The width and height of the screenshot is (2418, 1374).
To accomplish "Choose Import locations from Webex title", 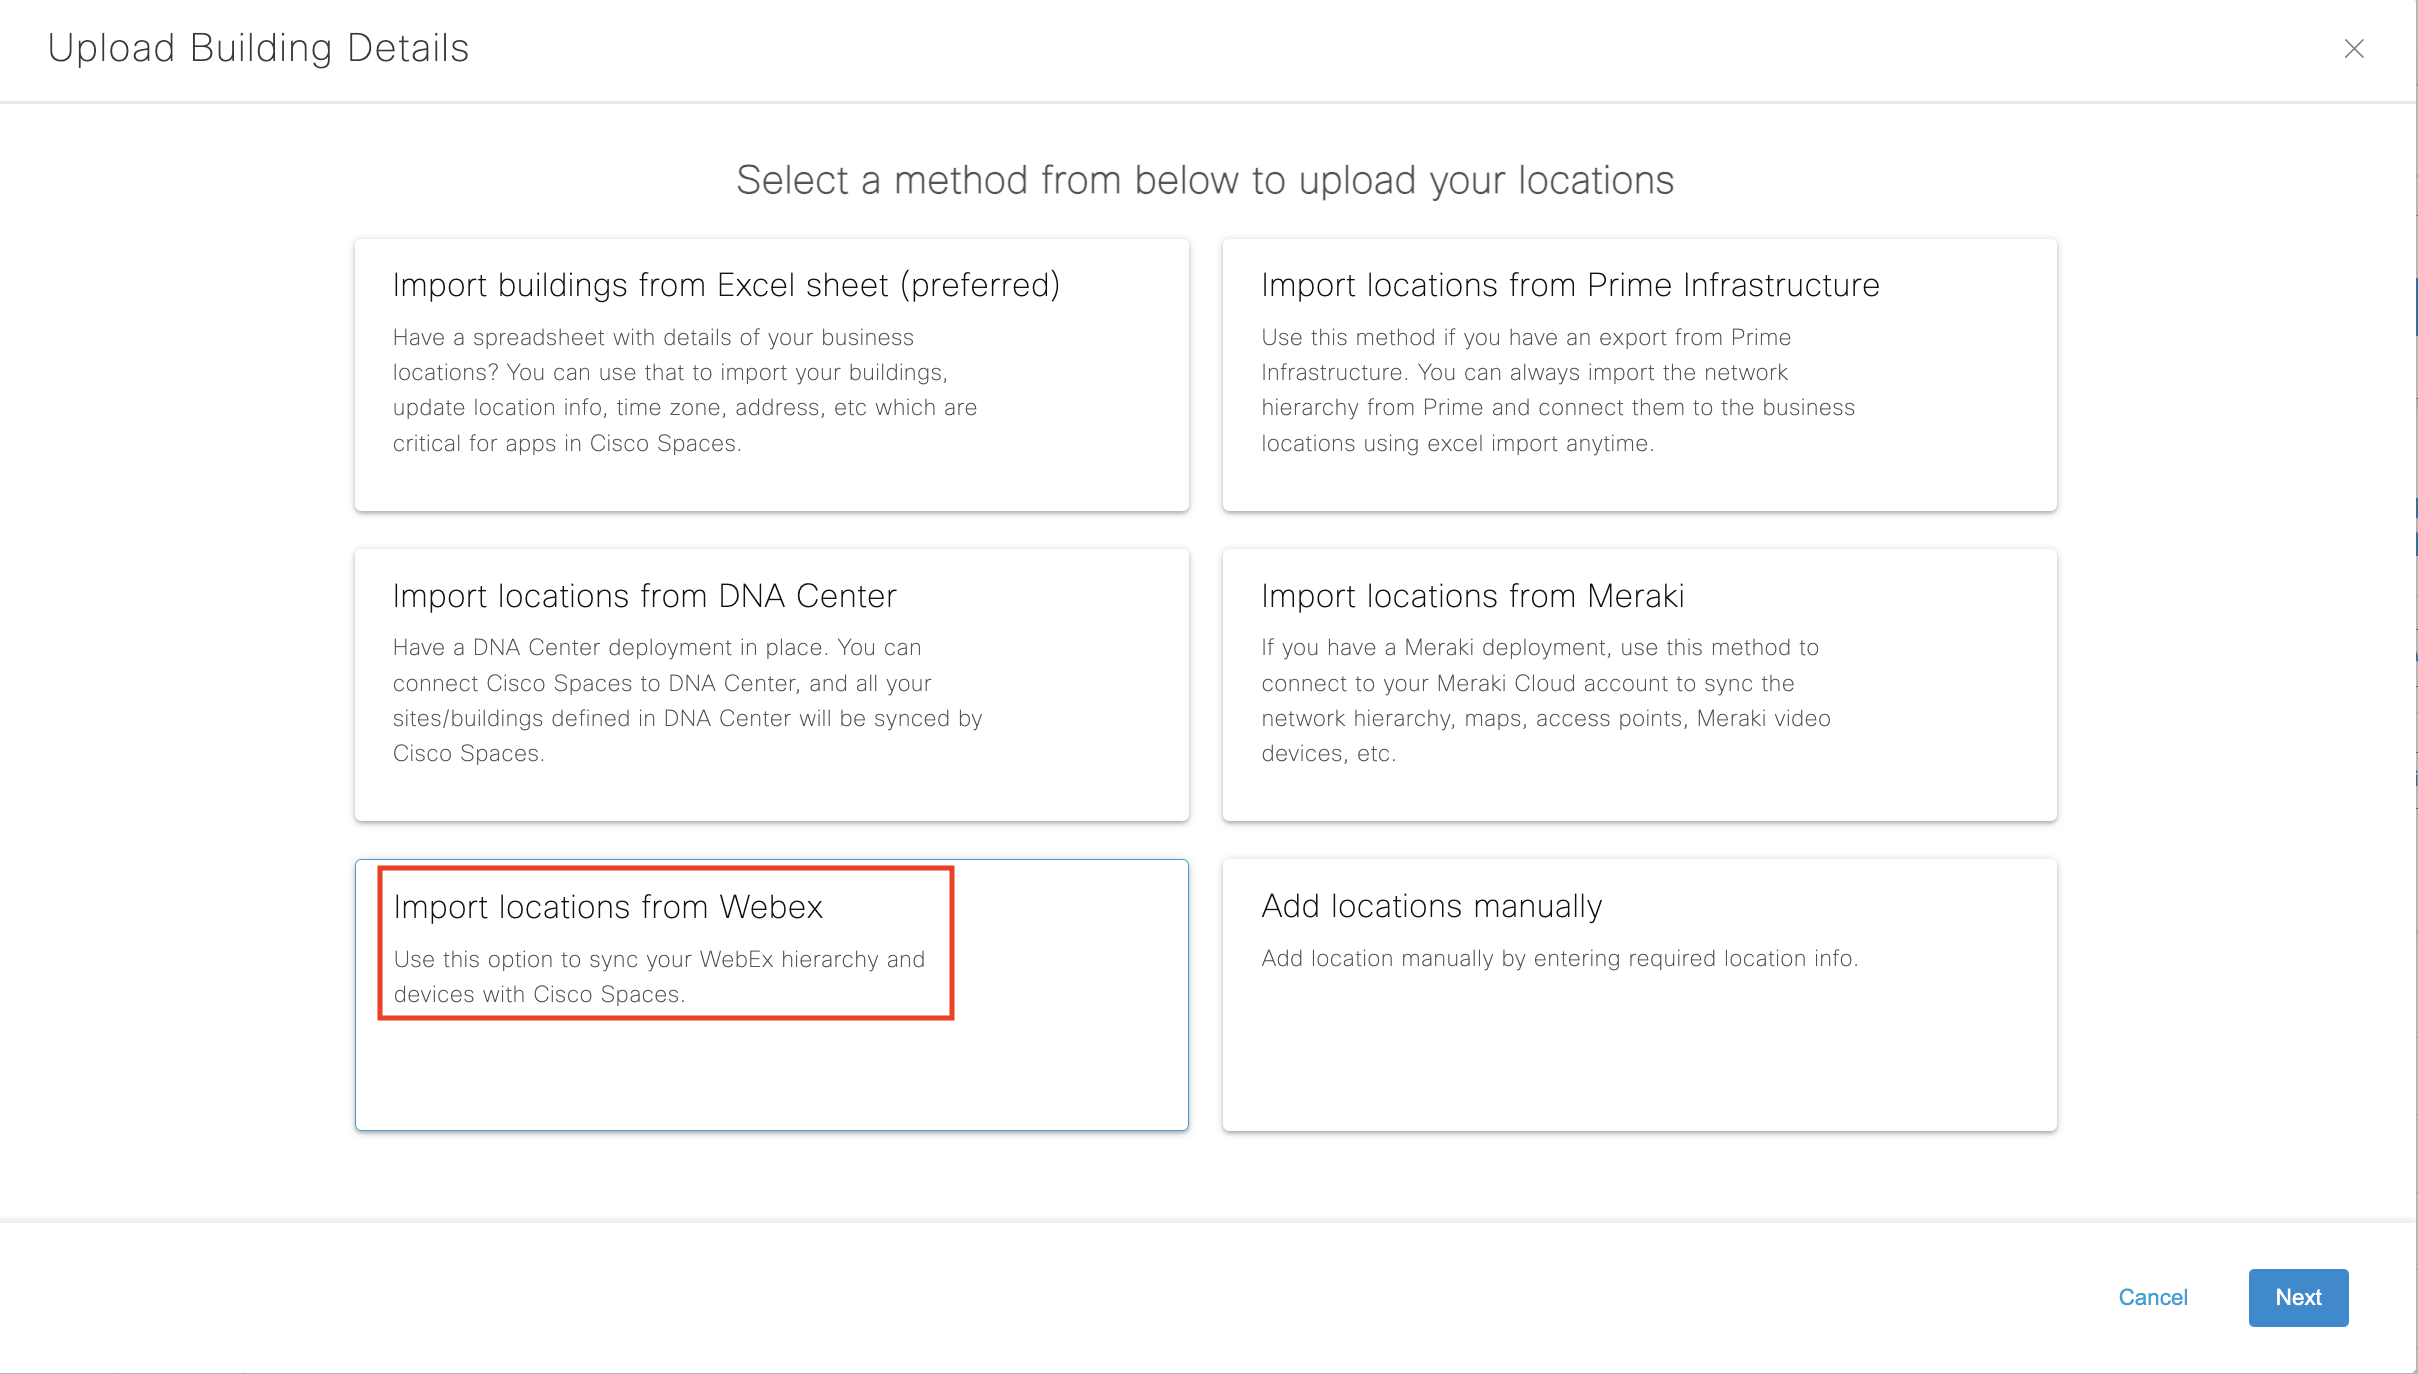I will (x=607, y=907).
